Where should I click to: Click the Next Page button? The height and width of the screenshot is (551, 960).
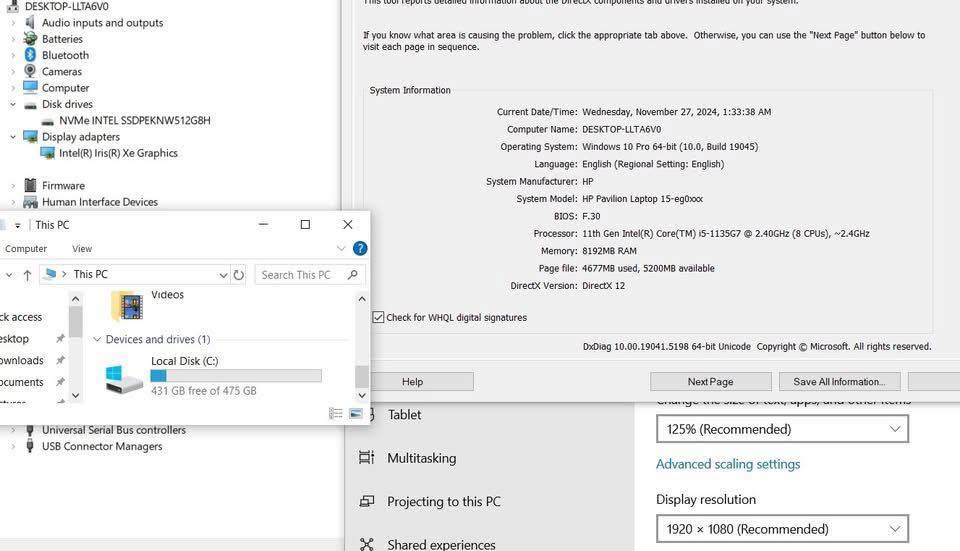coord(710,382)
